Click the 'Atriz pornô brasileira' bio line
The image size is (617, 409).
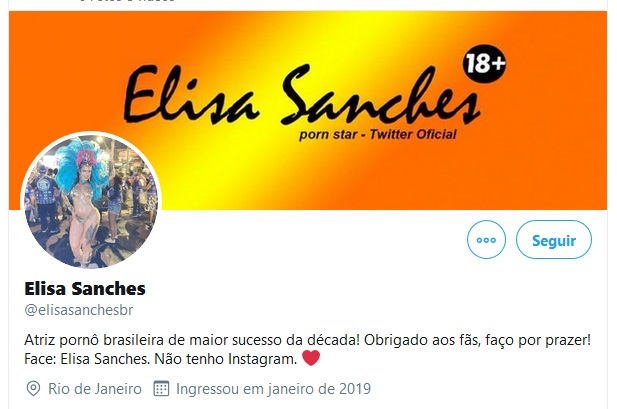(94, 340)
